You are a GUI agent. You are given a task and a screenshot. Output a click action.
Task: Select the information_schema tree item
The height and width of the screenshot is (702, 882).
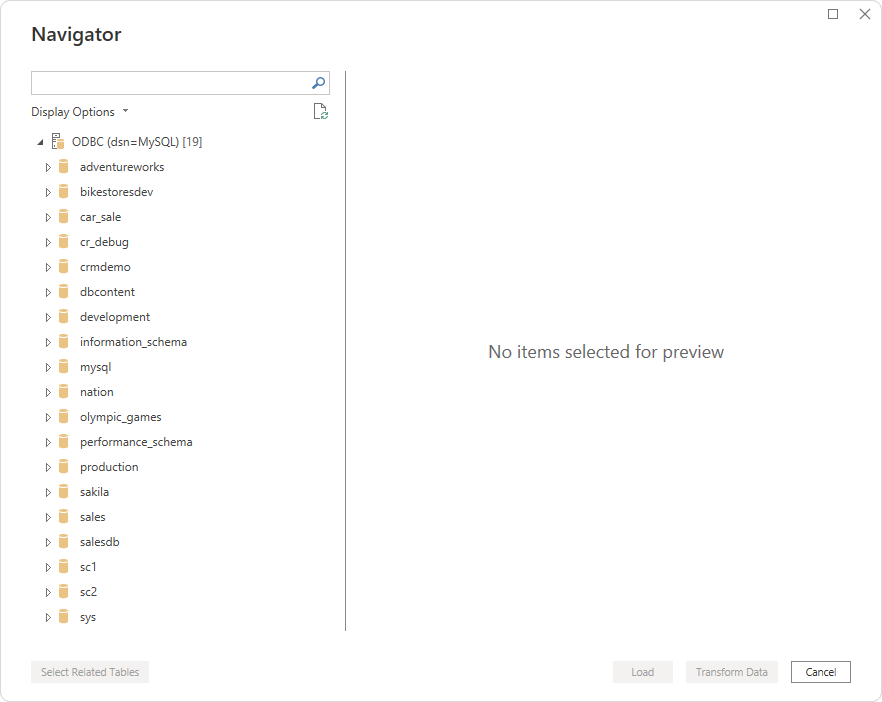[x=133, y=342]
